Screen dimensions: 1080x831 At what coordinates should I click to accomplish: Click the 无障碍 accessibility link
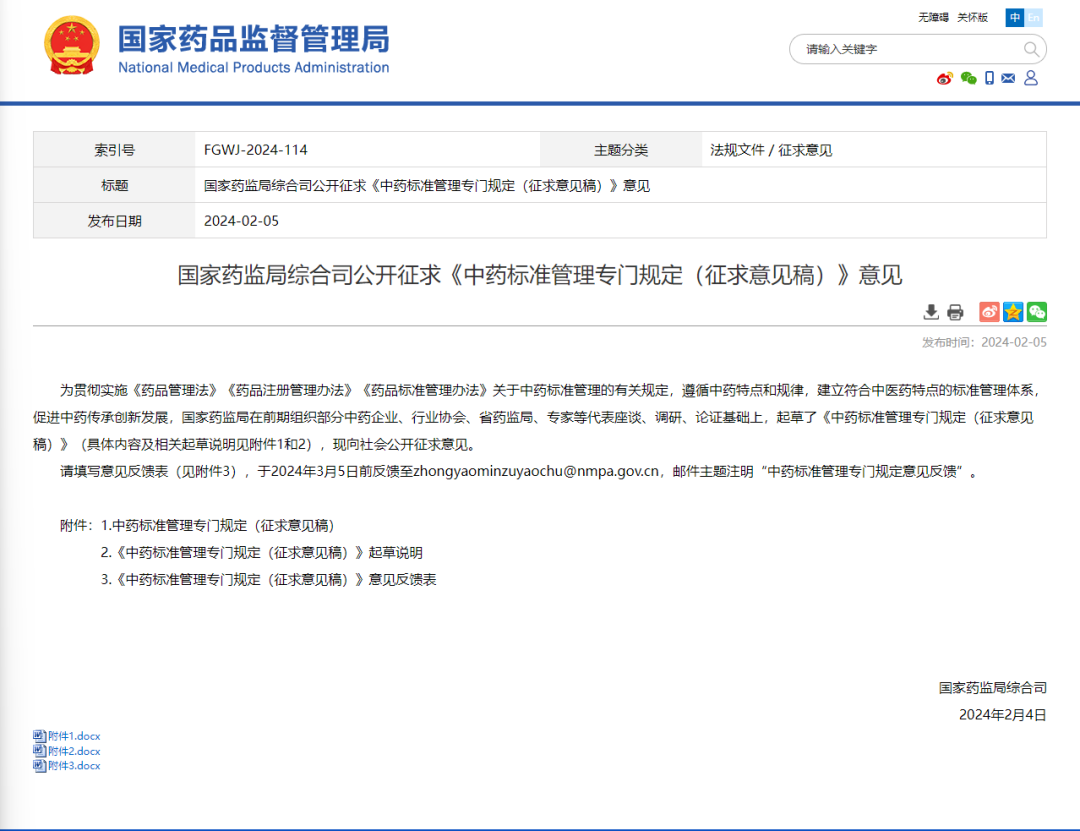point(933,17)
